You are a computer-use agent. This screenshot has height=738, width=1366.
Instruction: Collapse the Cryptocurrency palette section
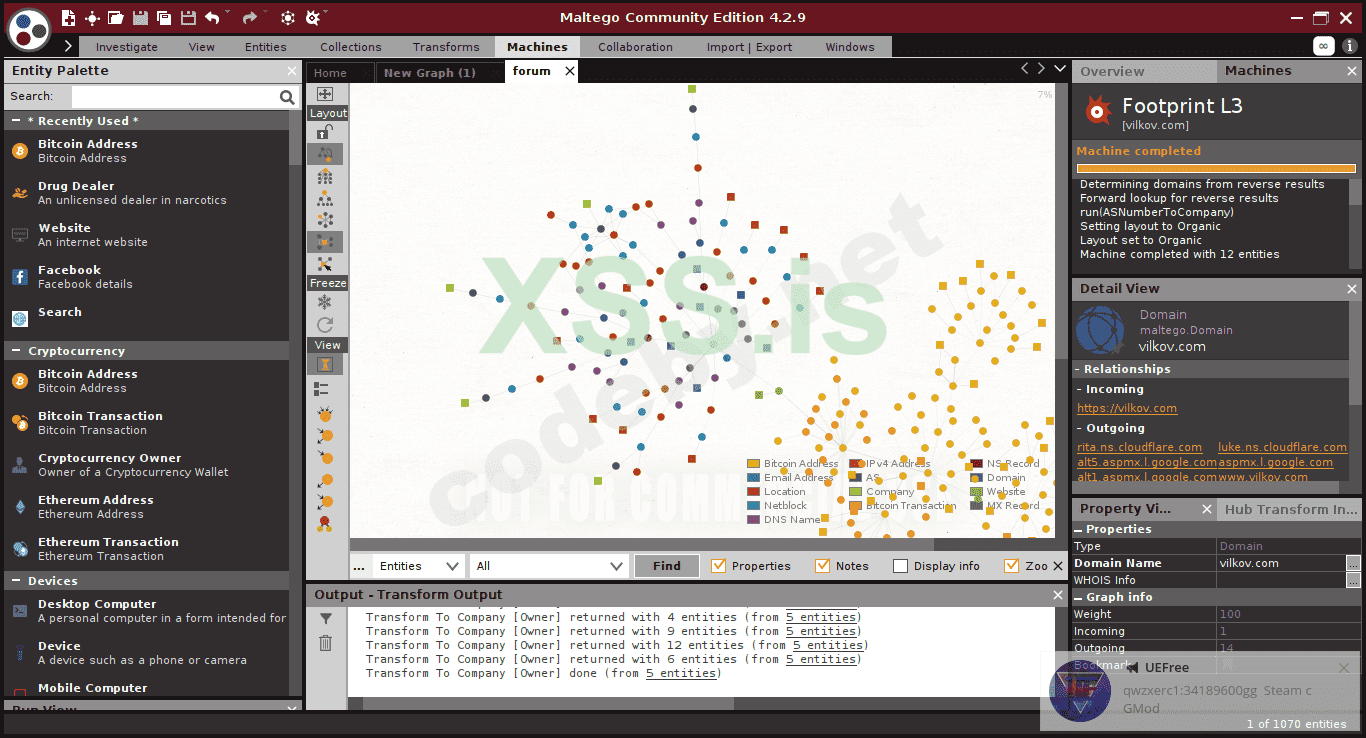coord(18,351)
